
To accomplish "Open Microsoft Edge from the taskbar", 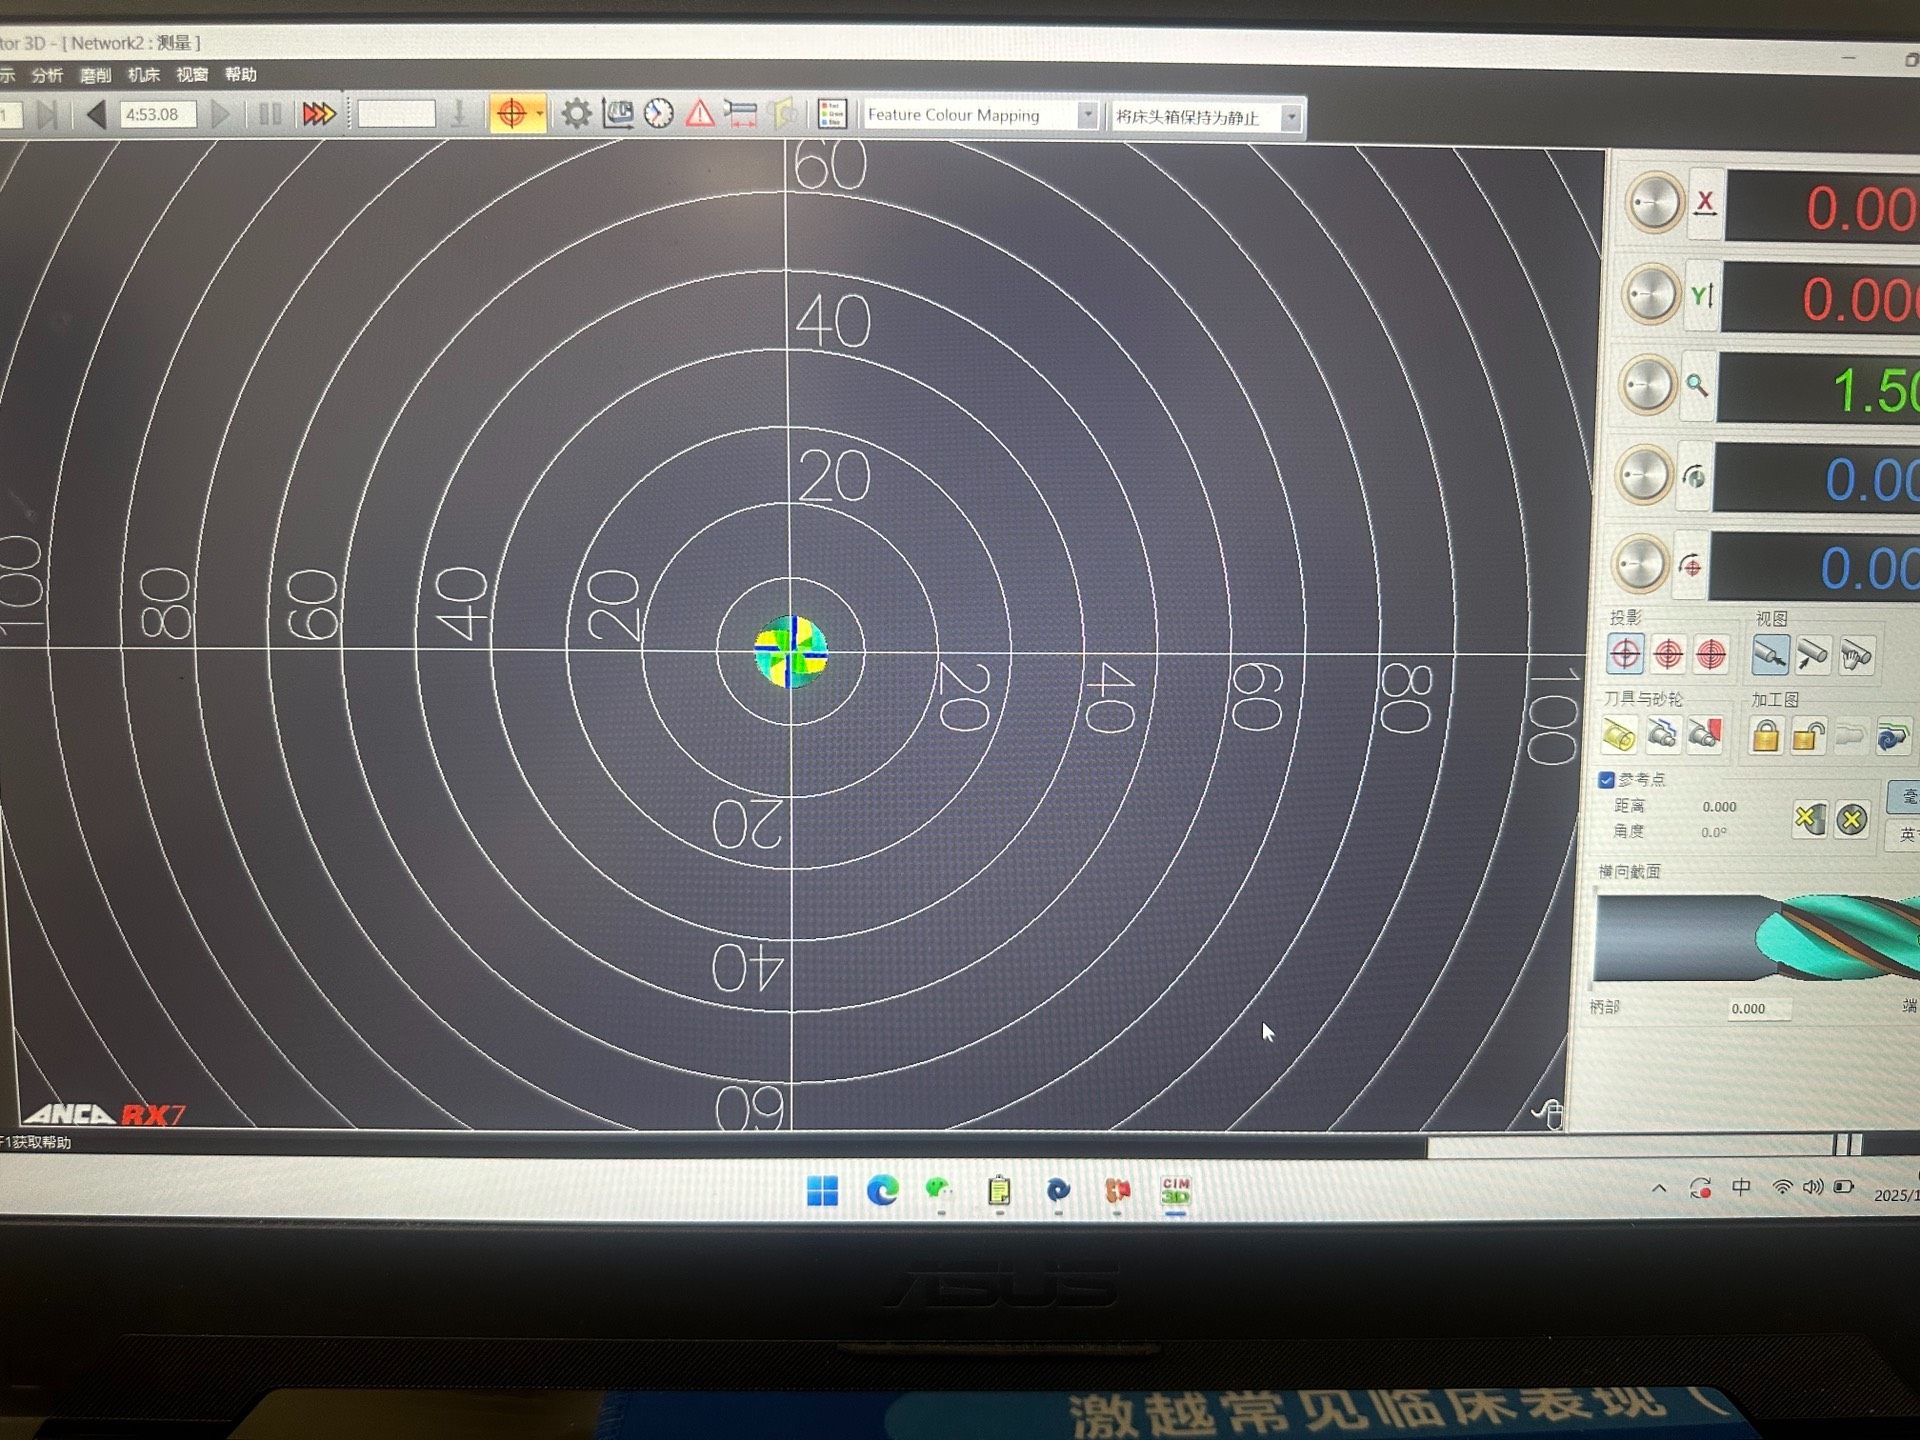I will [882, 1190].
